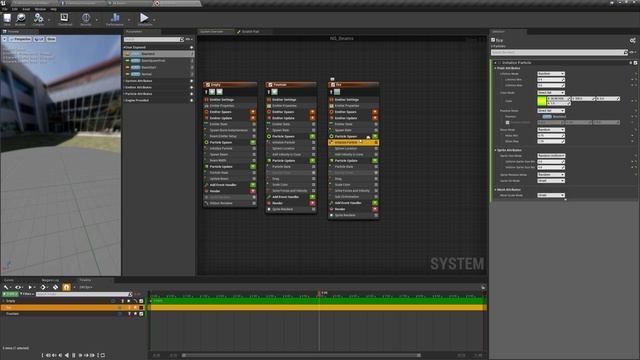Viewport: 640px width, 360px height.
Task: Click the Selection panel share/options icon
Action: click(632, 40)
